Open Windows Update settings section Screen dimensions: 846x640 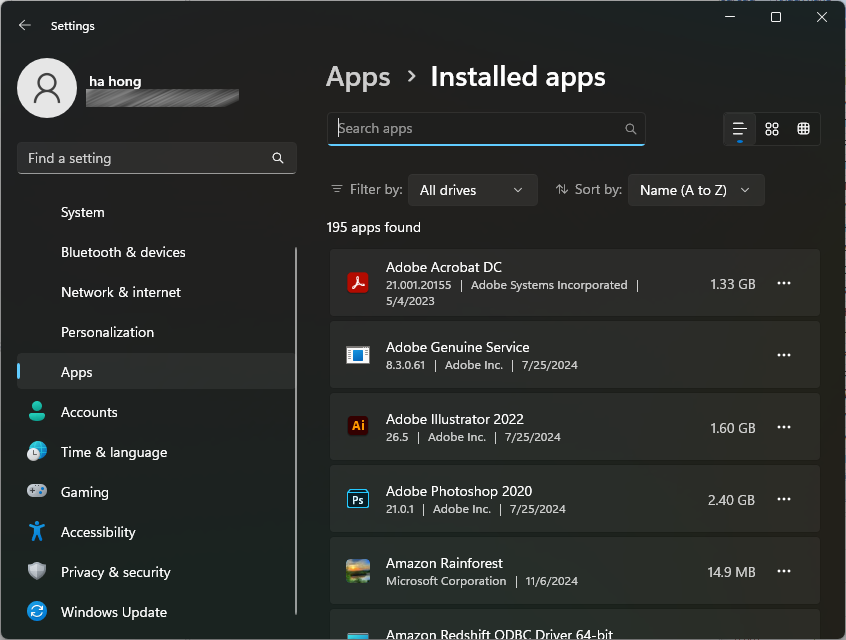(113, 612)
